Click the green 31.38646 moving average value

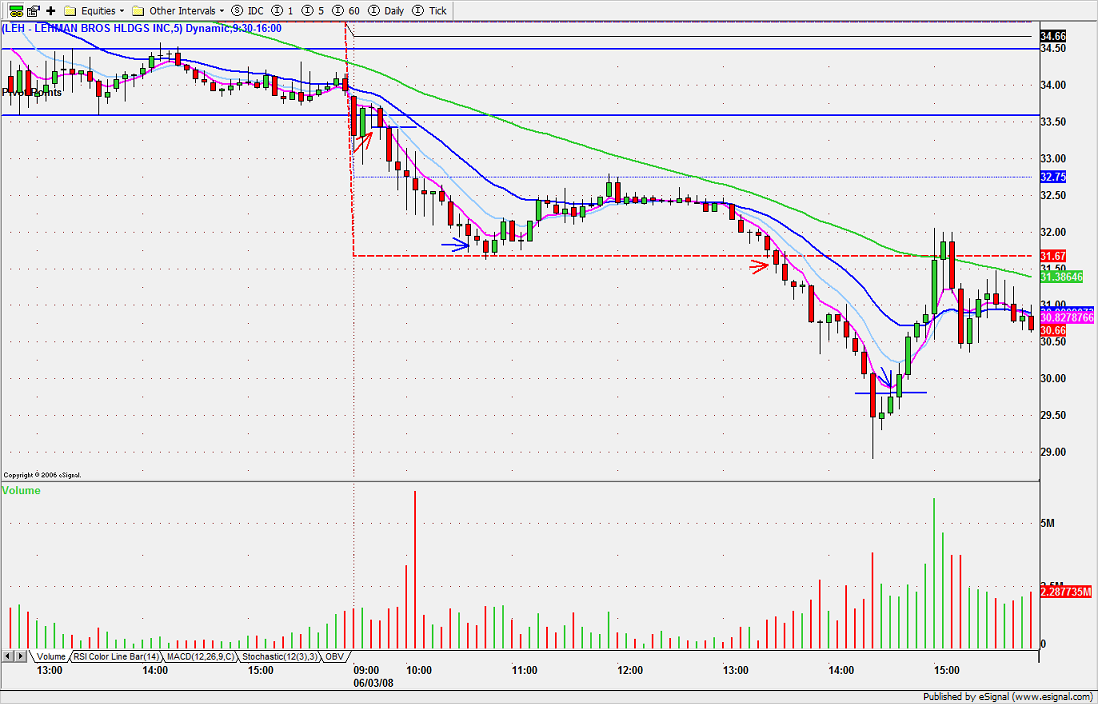point(1062,277)
